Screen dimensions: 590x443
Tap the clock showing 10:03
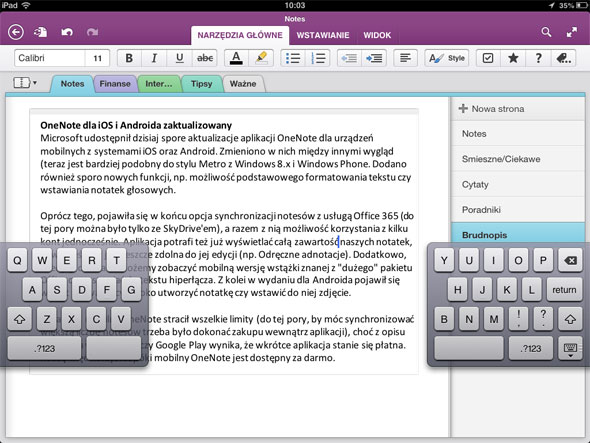(x=295, y=5)
